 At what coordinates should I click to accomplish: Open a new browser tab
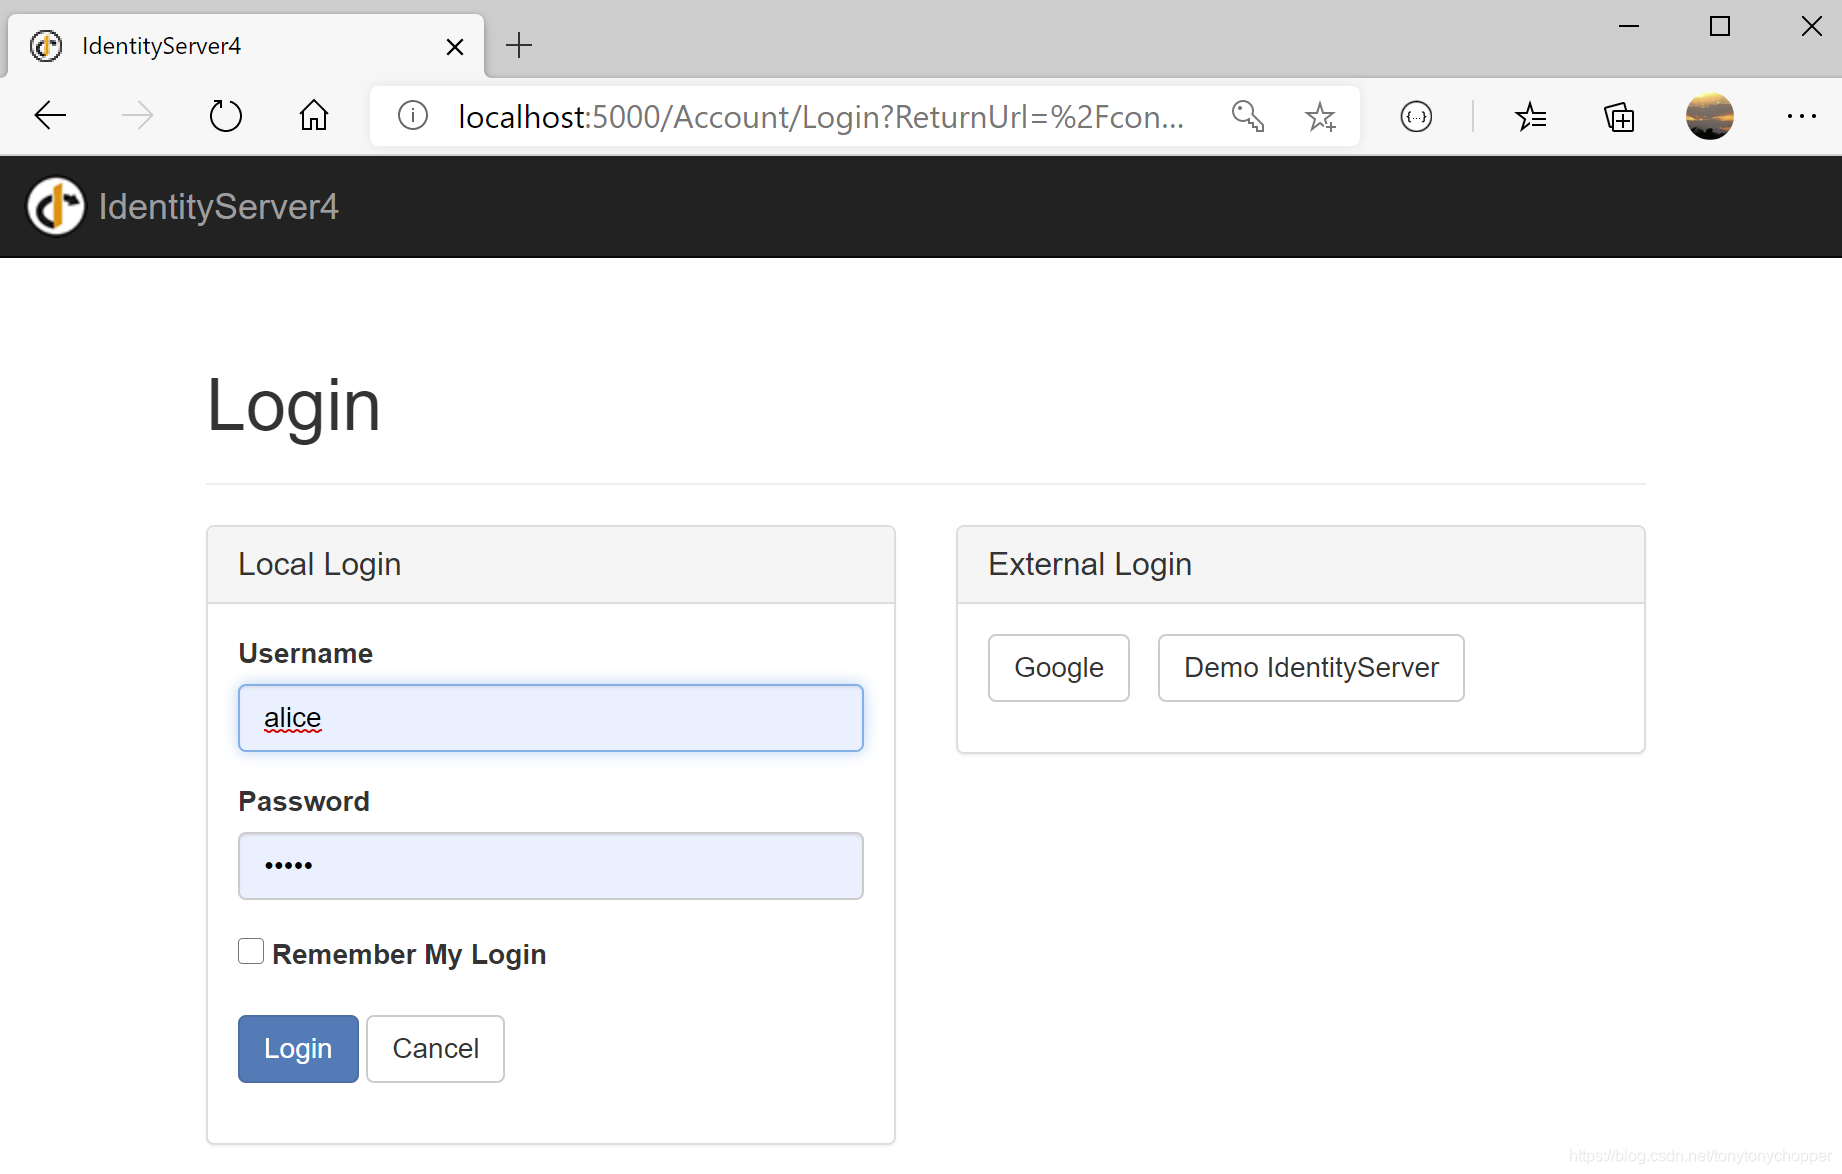pos(519,45)
